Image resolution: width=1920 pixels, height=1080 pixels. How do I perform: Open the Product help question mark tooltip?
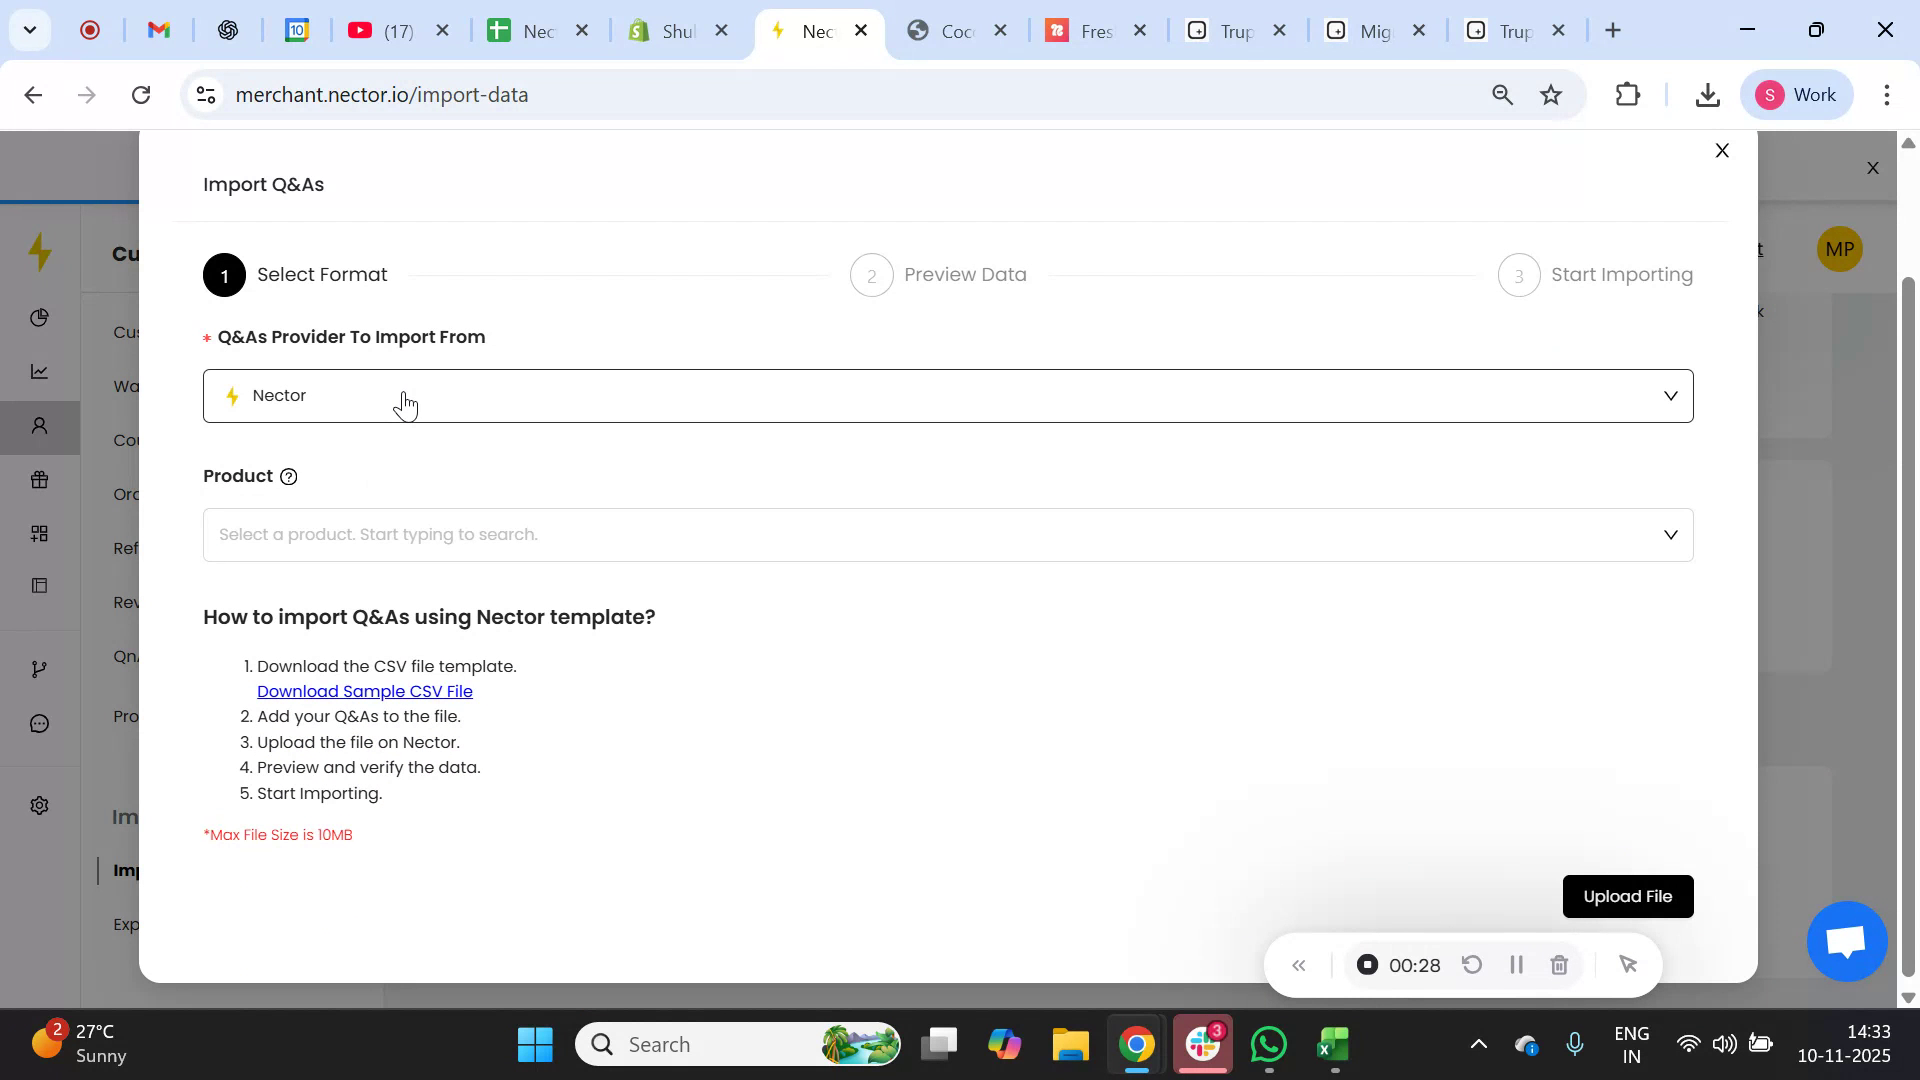pos(289,476)
